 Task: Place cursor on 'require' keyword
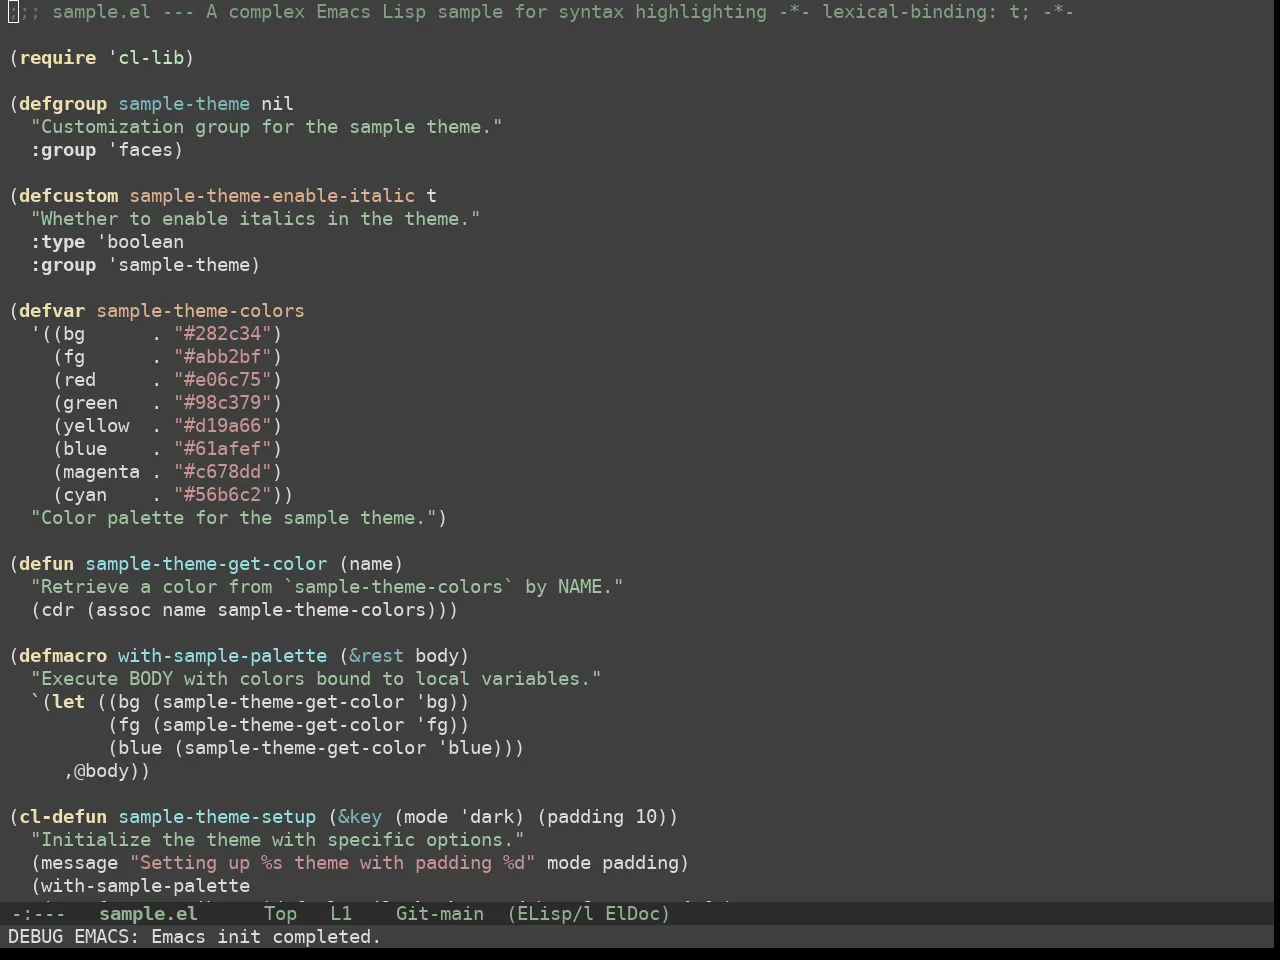tap(57, 58)
